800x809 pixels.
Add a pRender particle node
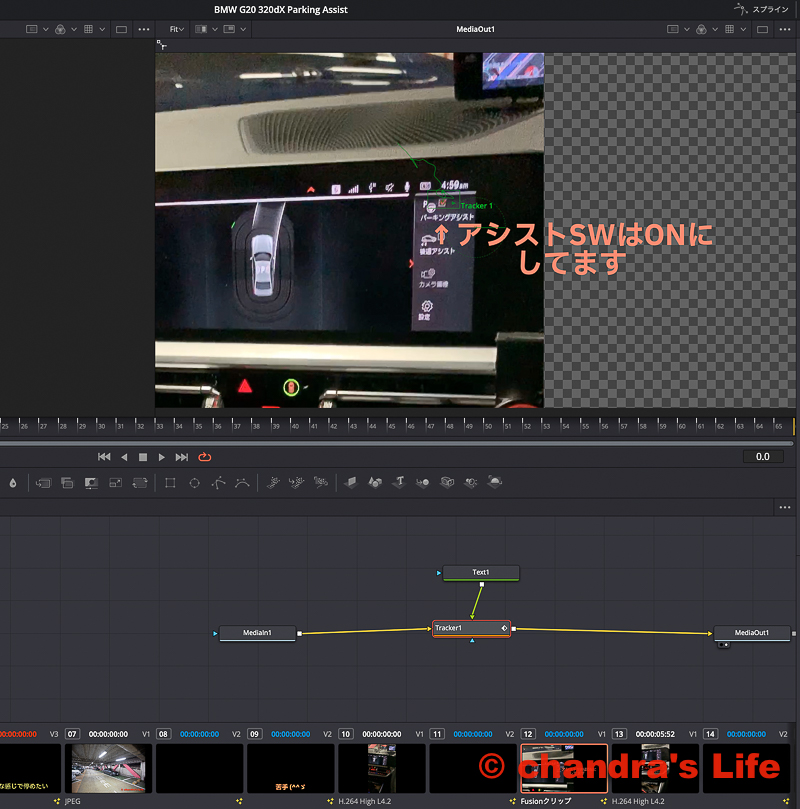(321, 482)
